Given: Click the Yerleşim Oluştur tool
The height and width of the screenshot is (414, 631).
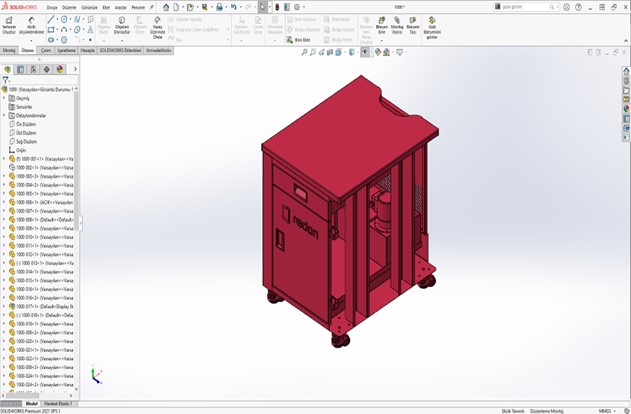Looking at the screenshot, I should pyautogui.click(x=9, y=24).
